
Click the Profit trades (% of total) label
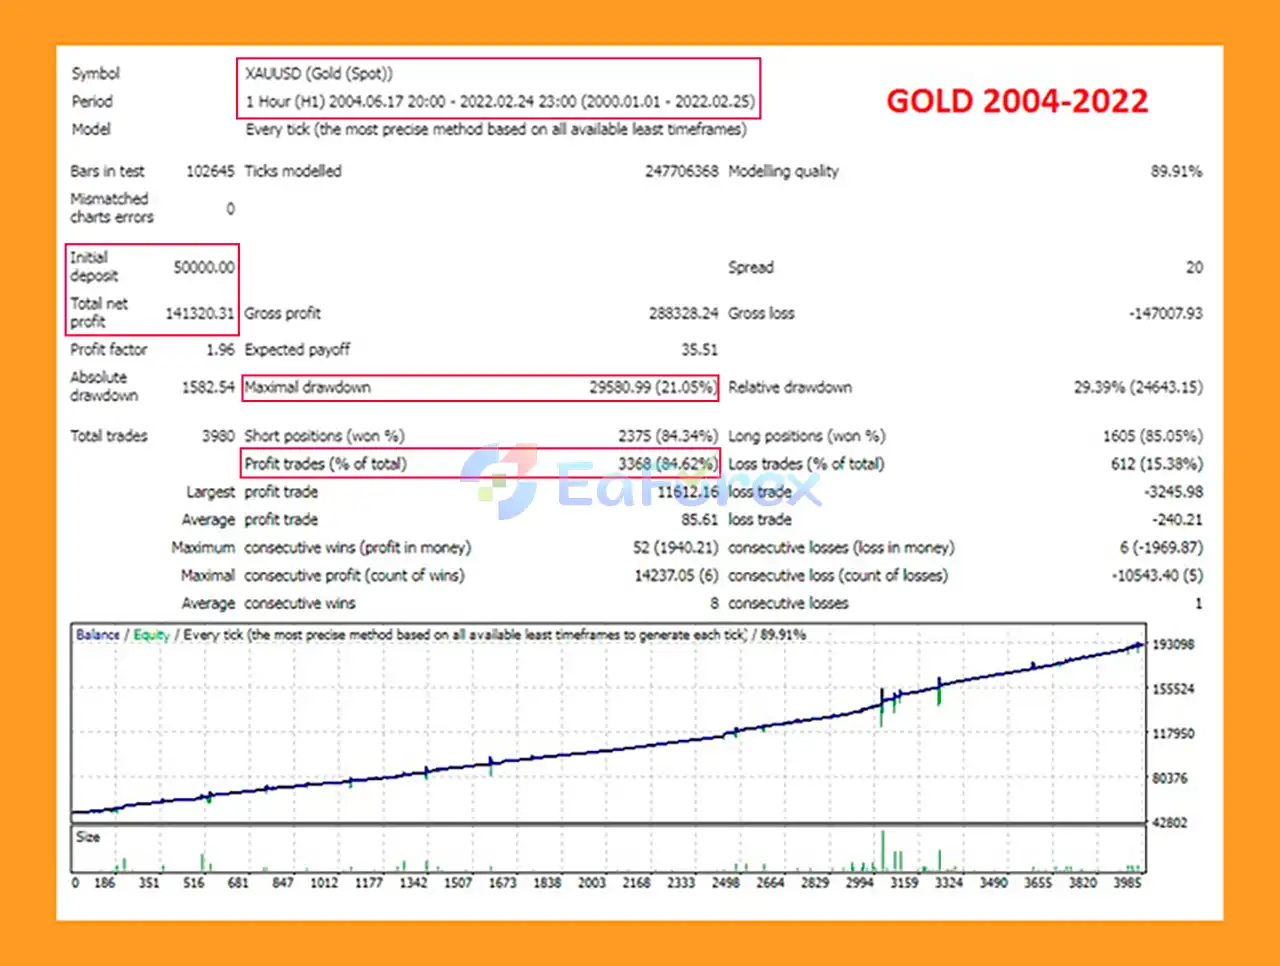(325, 464)
